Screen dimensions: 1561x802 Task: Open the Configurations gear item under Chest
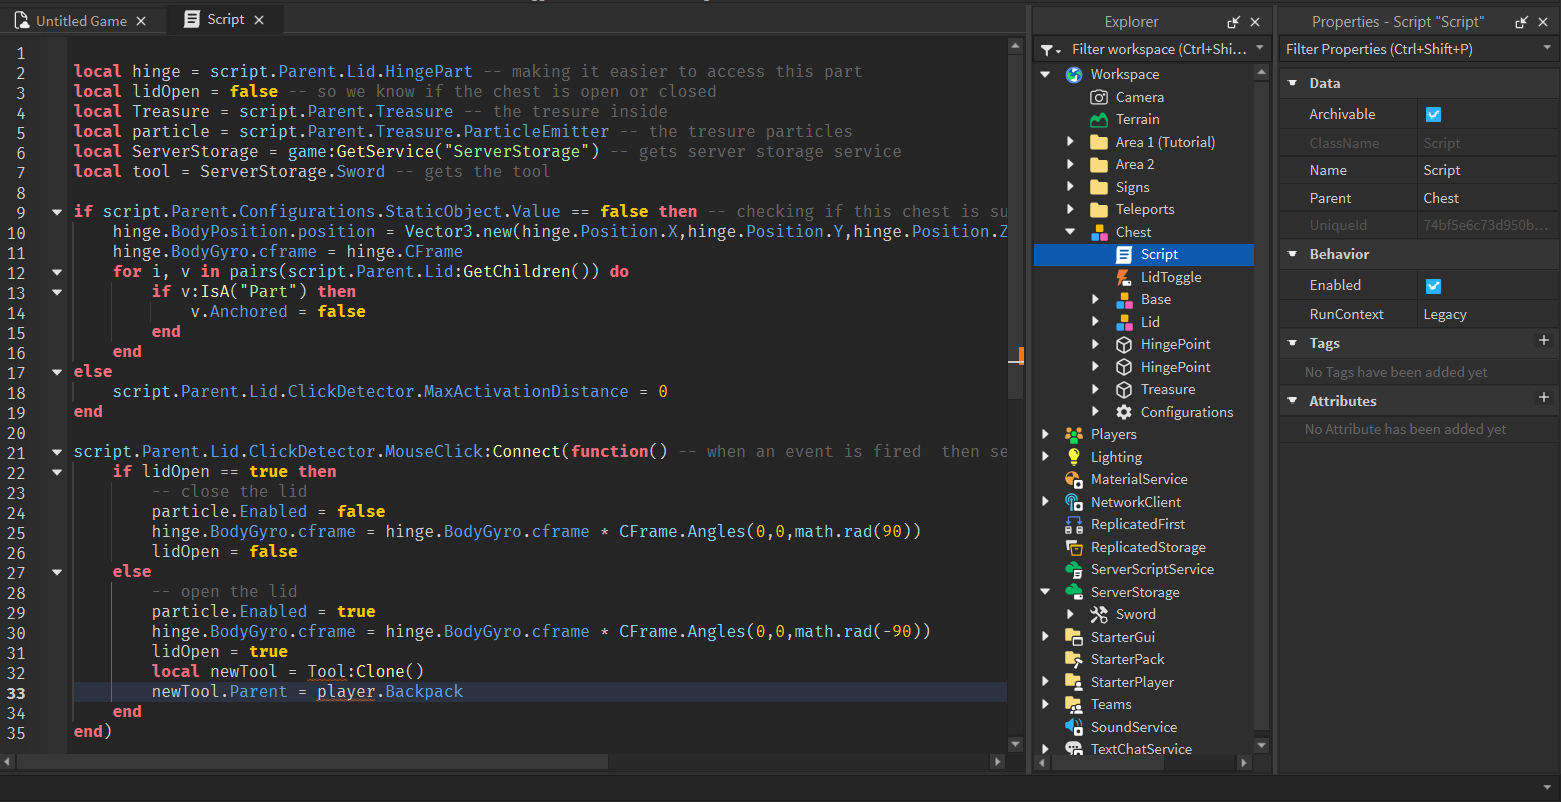[1124, 411]
